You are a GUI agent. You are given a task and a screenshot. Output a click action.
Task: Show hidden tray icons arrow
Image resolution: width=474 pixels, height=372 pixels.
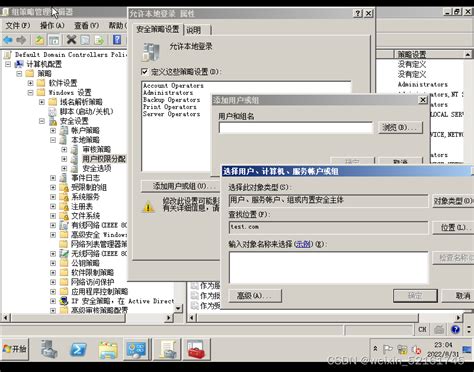375,349
